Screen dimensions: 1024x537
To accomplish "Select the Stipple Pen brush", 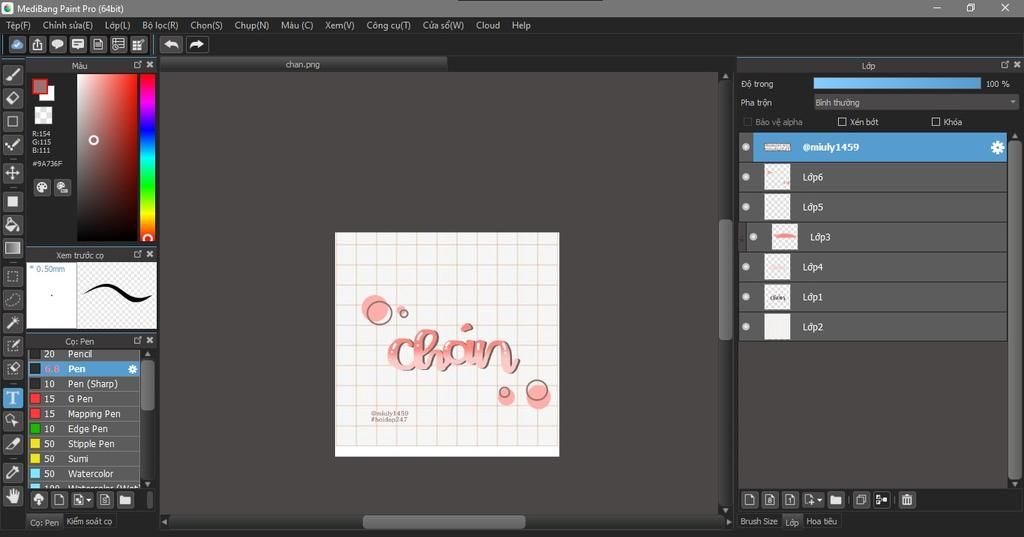I will (x=84, y=444).
